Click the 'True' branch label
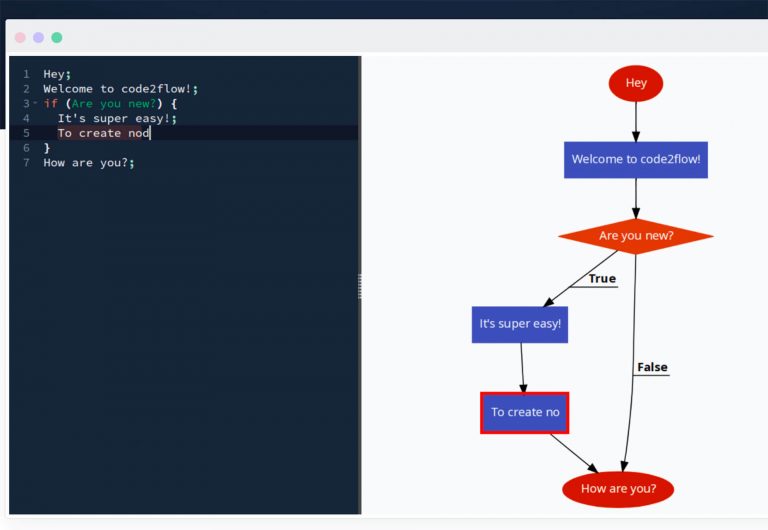 point(602,279)
